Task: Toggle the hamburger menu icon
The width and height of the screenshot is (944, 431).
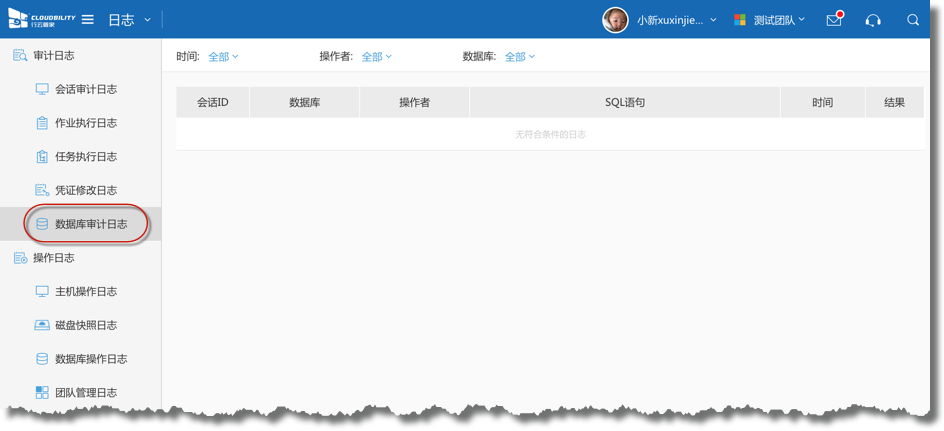Action: pyautogui.click(x=88, y=20)
